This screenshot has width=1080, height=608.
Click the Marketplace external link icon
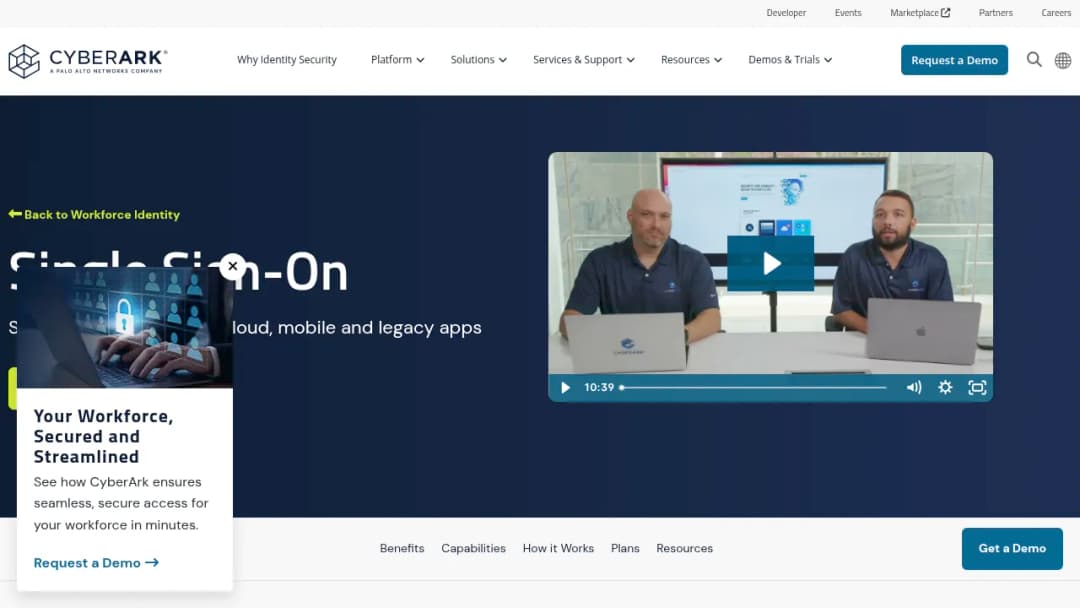point(946,12)
